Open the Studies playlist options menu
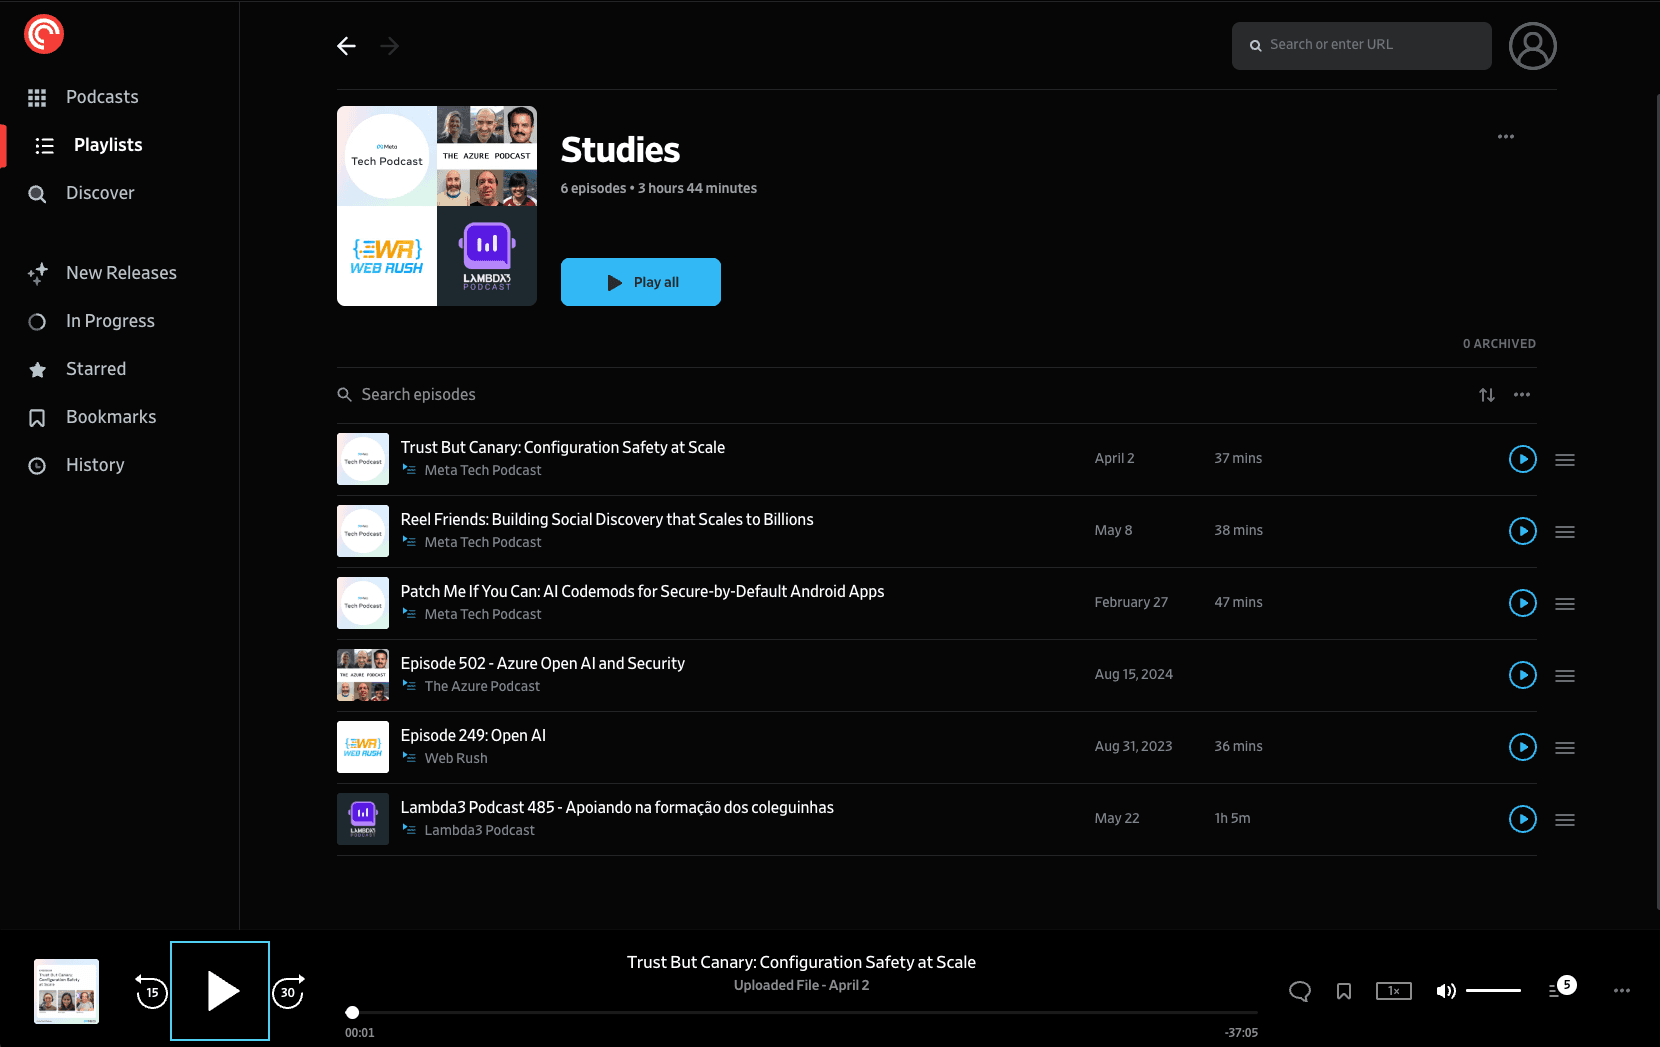The image size is (1660, 1047). 1506,136
